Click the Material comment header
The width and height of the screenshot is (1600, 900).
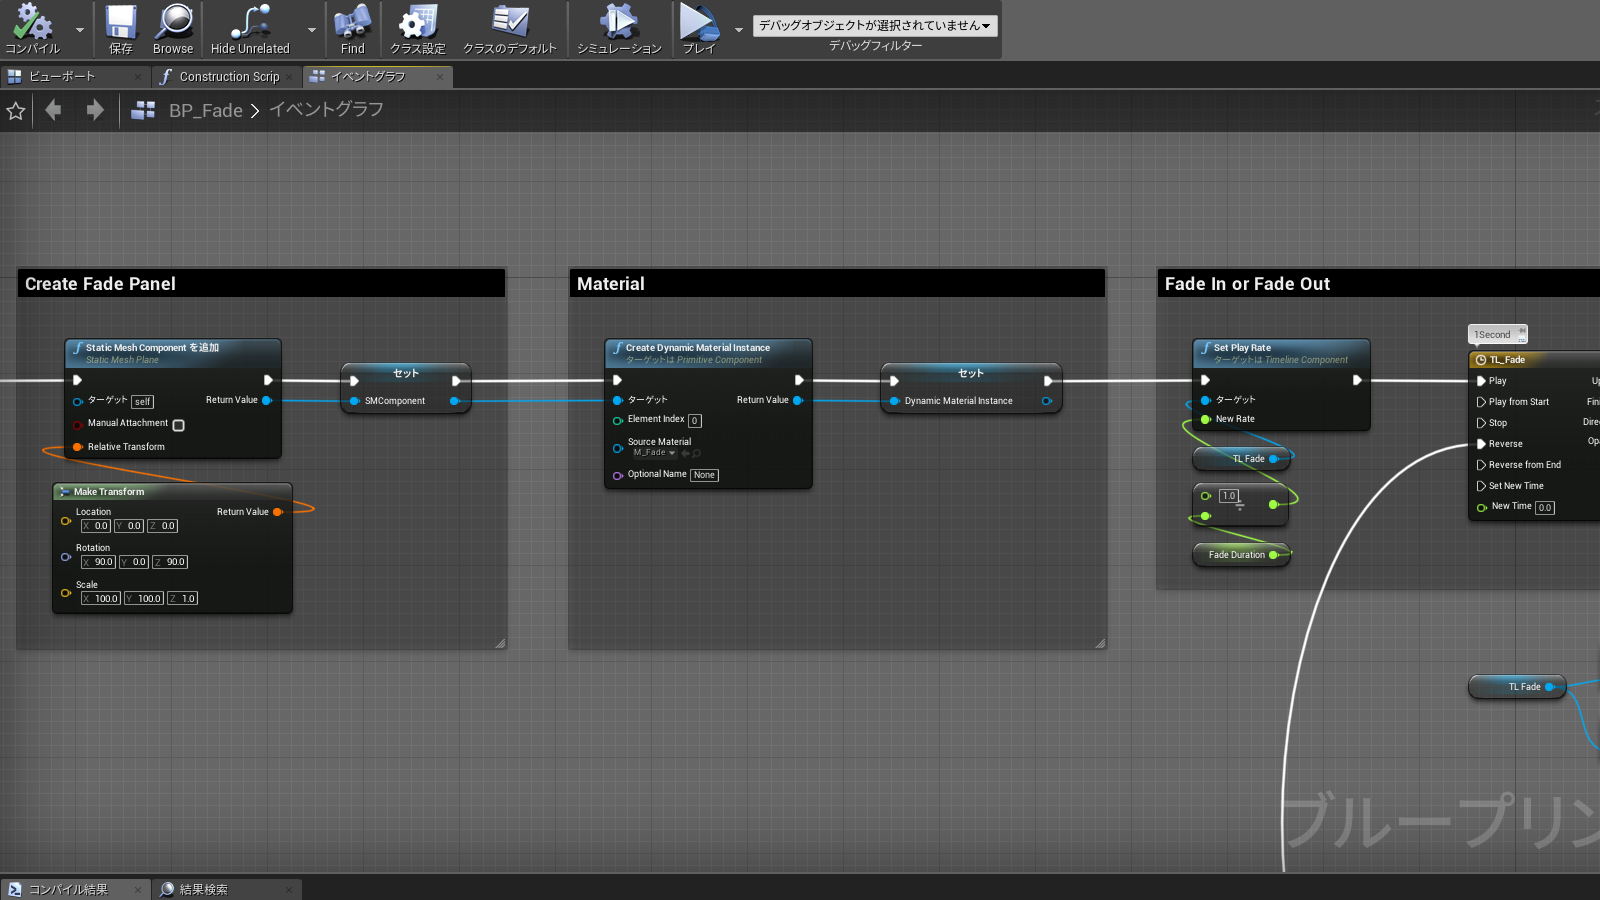[837, 284]
